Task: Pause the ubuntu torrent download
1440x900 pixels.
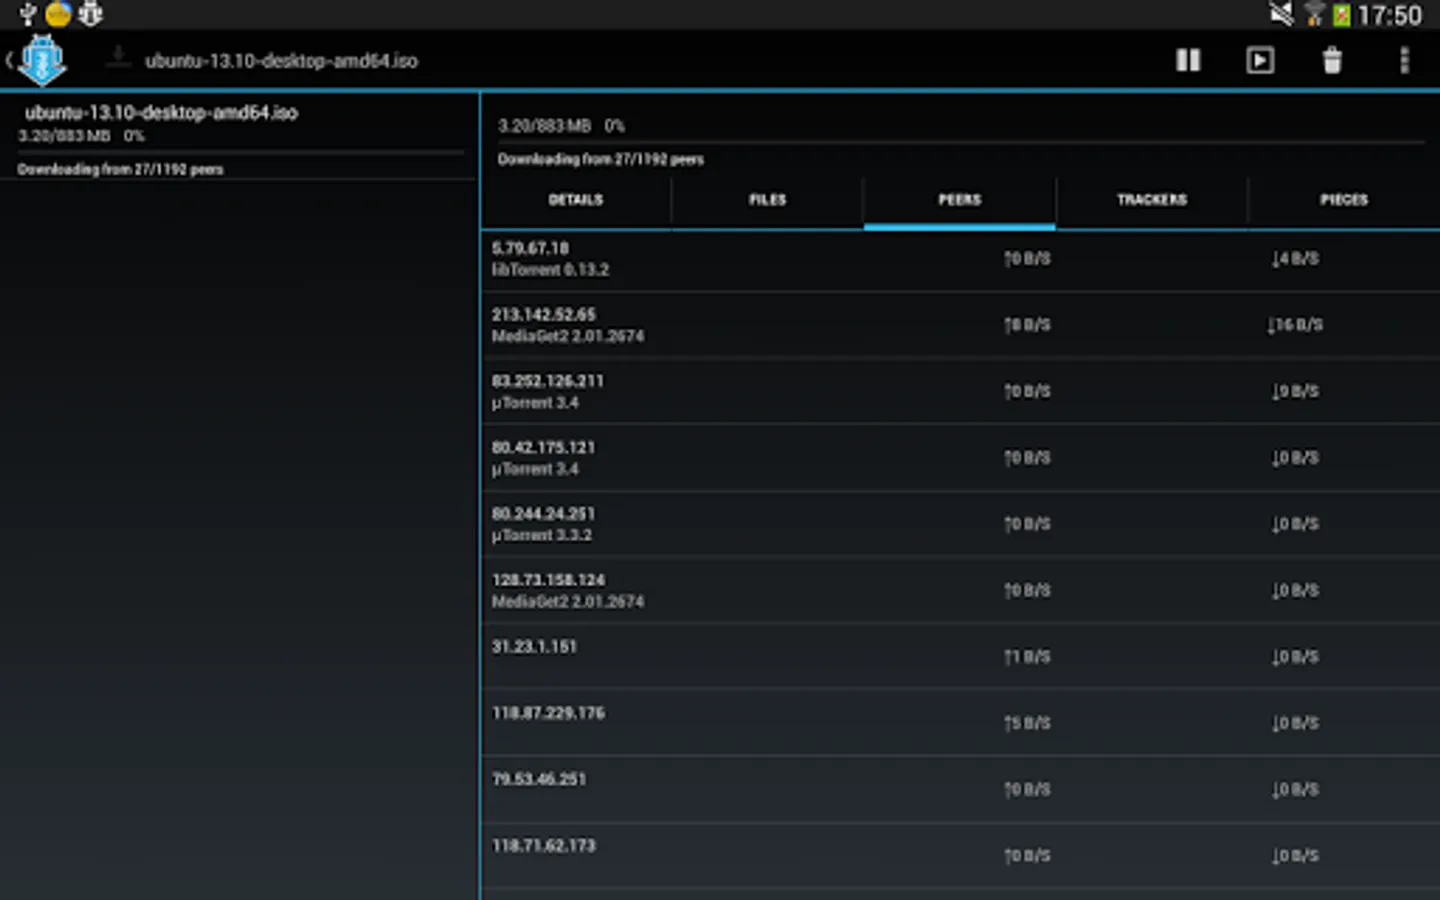Action: tap(1188, 61)
